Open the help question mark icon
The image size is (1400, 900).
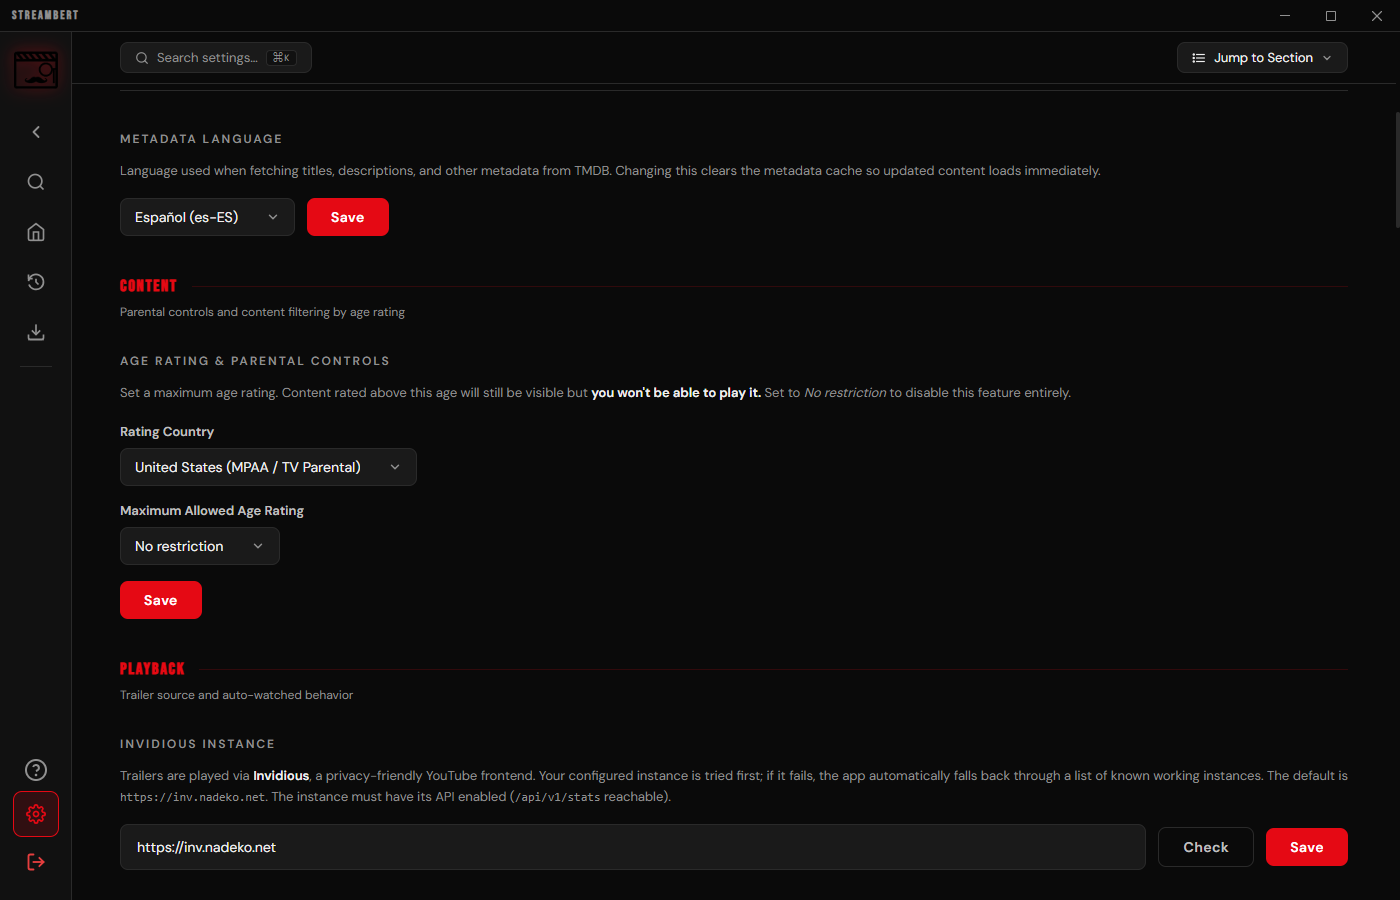(36, 770)
